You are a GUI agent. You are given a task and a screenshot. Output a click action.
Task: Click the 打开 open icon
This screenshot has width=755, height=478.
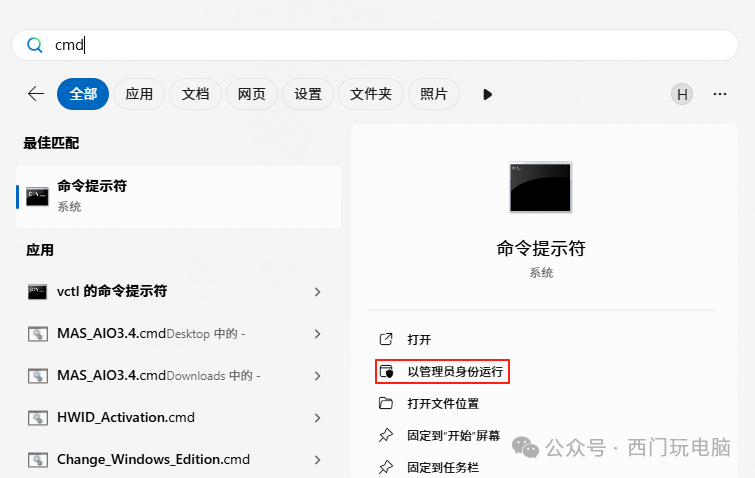[x=386, y=340]
